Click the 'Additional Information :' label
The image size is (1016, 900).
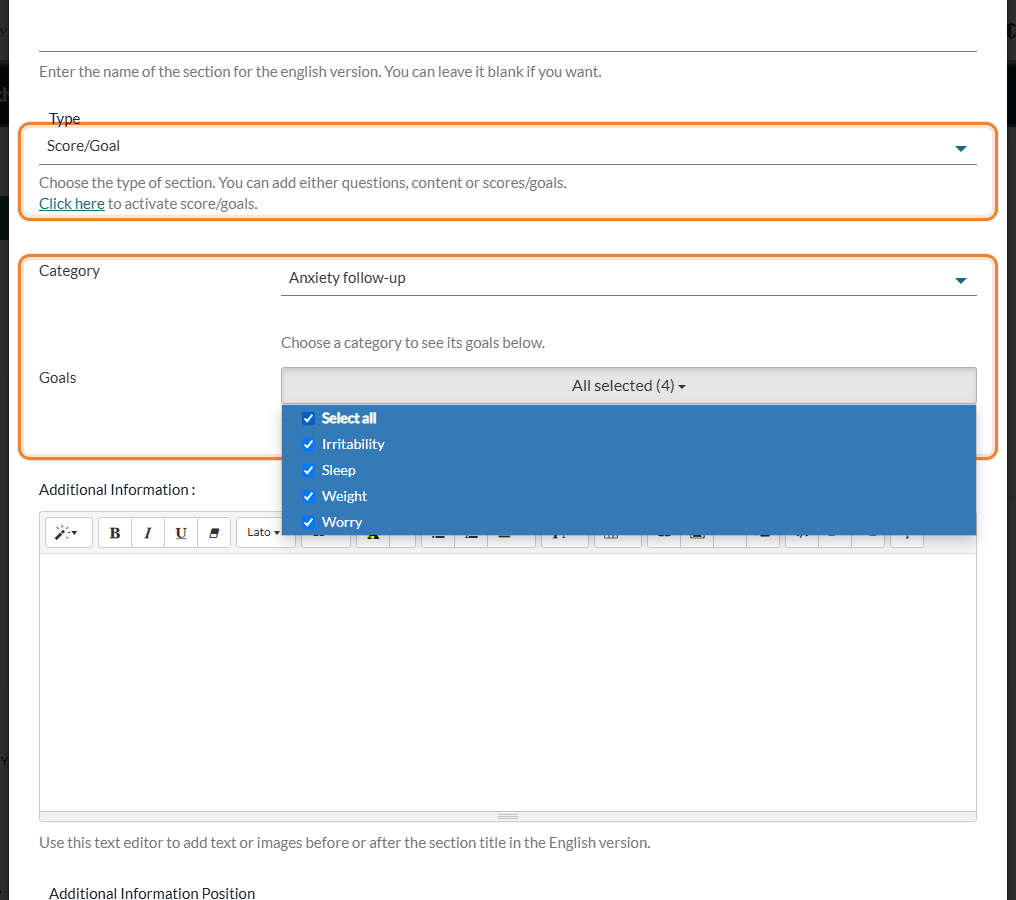(117, 490)
